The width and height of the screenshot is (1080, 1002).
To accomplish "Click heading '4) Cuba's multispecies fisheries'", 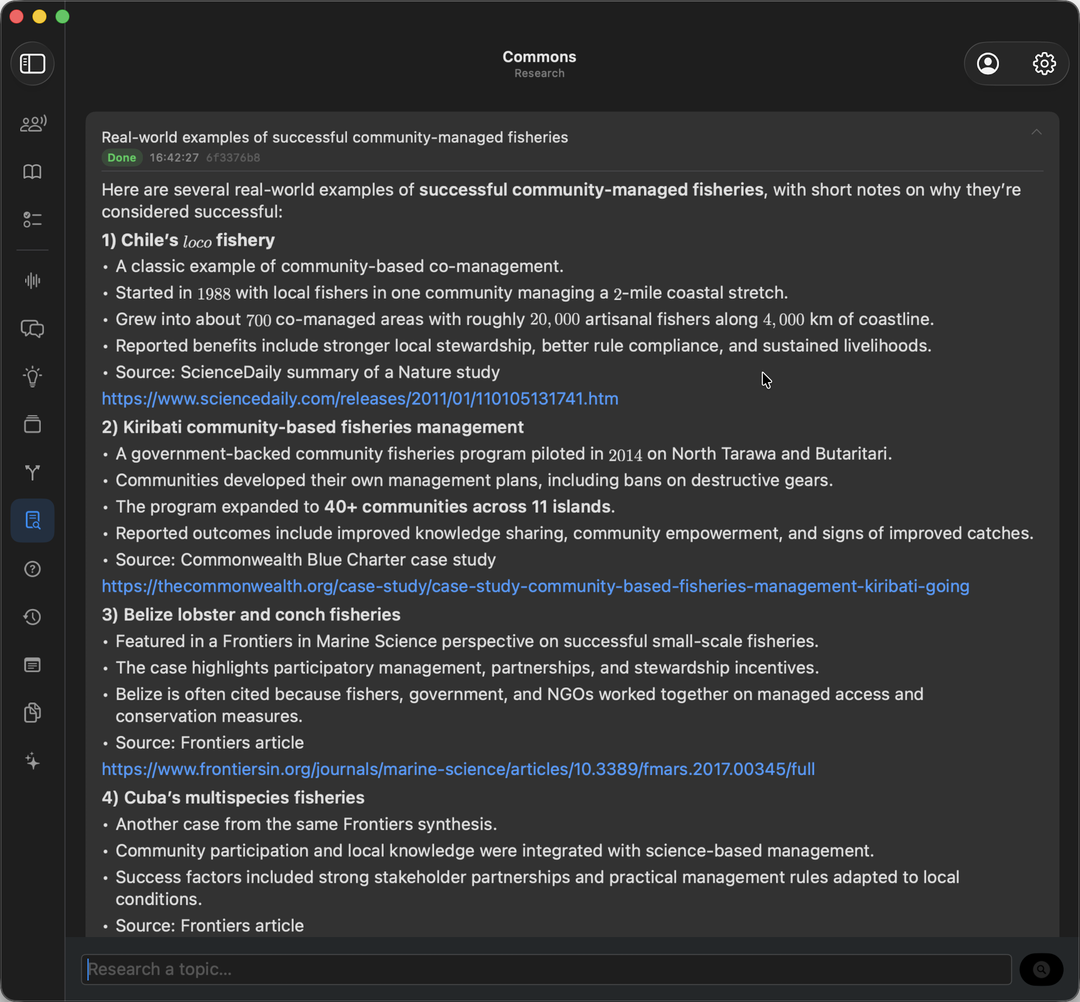I will click(233, 797).
